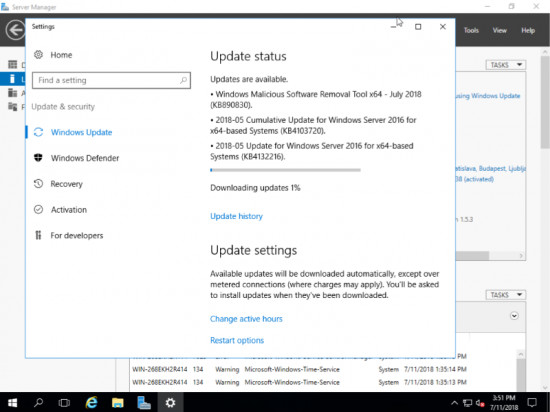550x412 pixels.
Task: Launch File Explorer from taskbar
Action: (x=118, y=403)
